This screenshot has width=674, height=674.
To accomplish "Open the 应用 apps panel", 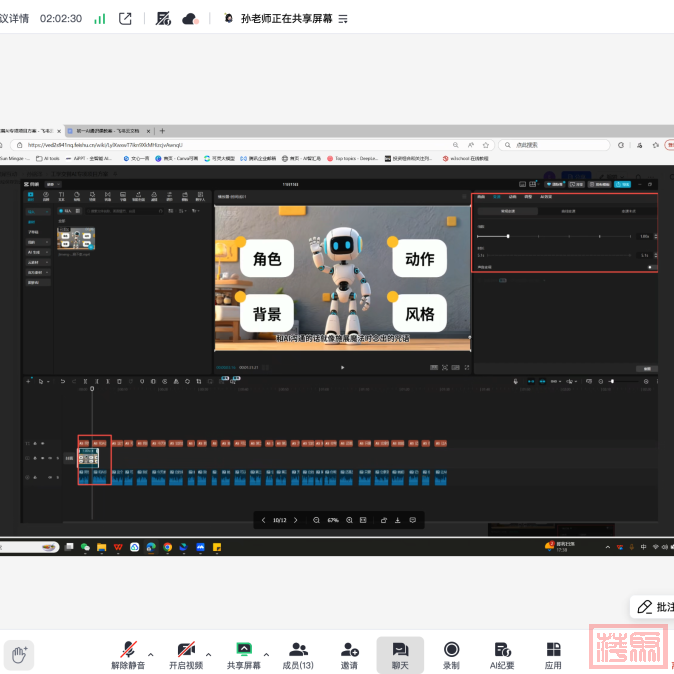I will [x=553, y=650].
